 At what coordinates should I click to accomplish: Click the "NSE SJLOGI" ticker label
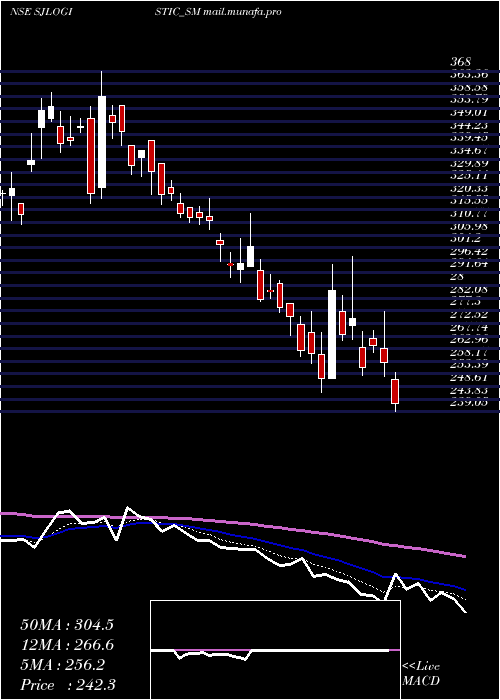coord(41,12)
